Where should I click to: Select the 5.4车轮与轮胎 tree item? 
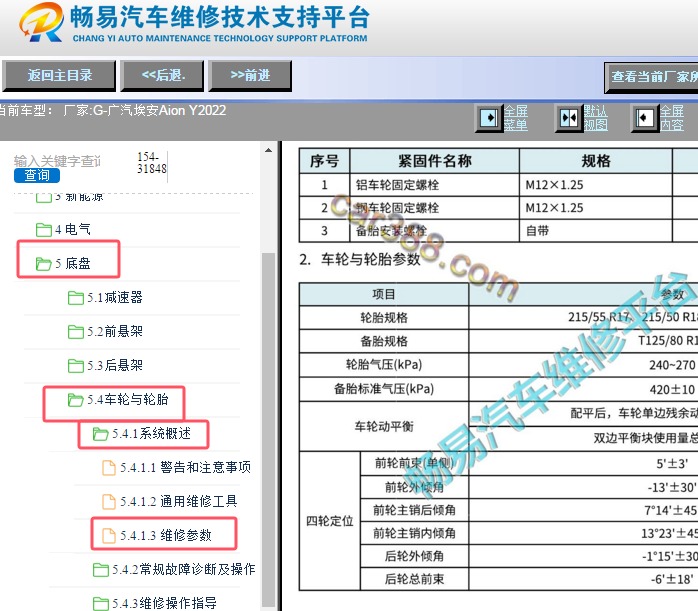(128, 399)
